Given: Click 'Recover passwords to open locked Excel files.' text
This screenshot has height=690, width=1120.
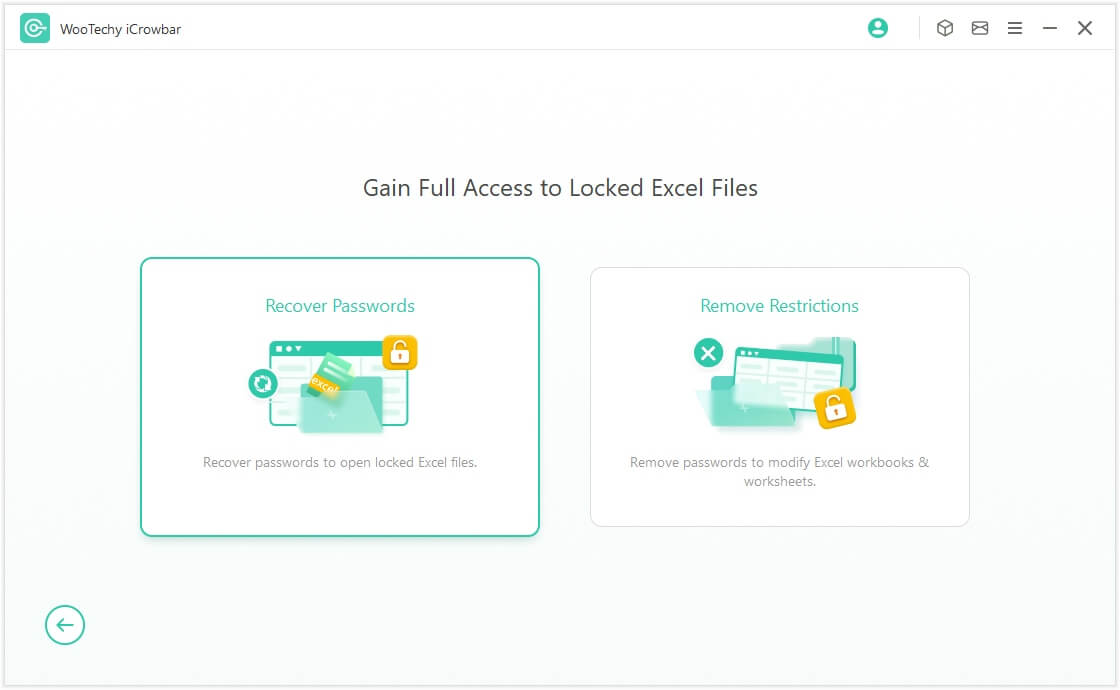Looking at the screenshot, I should point(340,462).
